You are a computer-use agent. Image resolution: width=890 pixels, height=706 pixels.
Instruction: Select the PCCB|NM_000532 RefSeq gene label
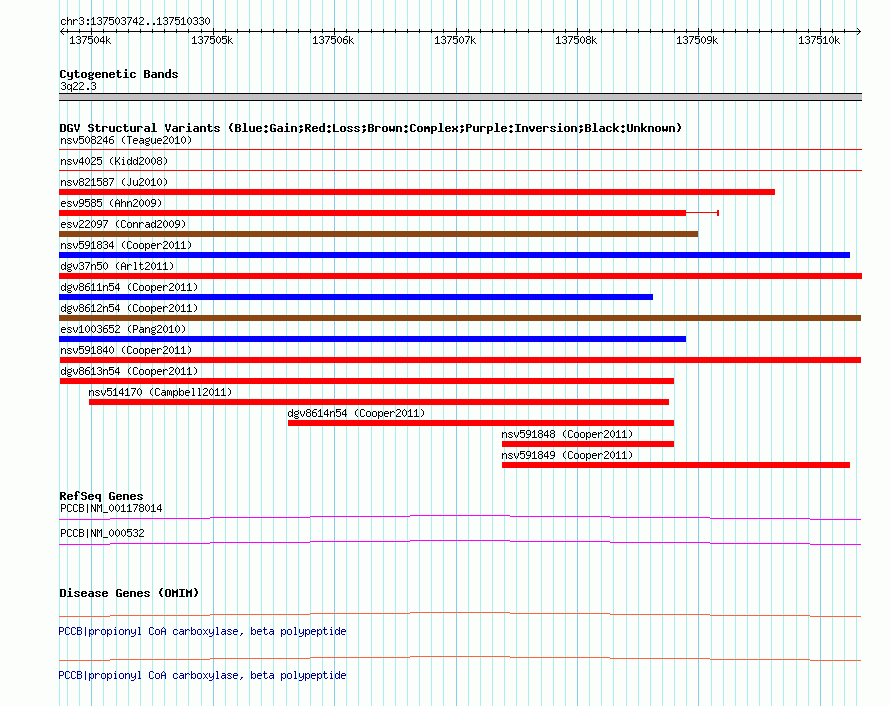(102, 533)
